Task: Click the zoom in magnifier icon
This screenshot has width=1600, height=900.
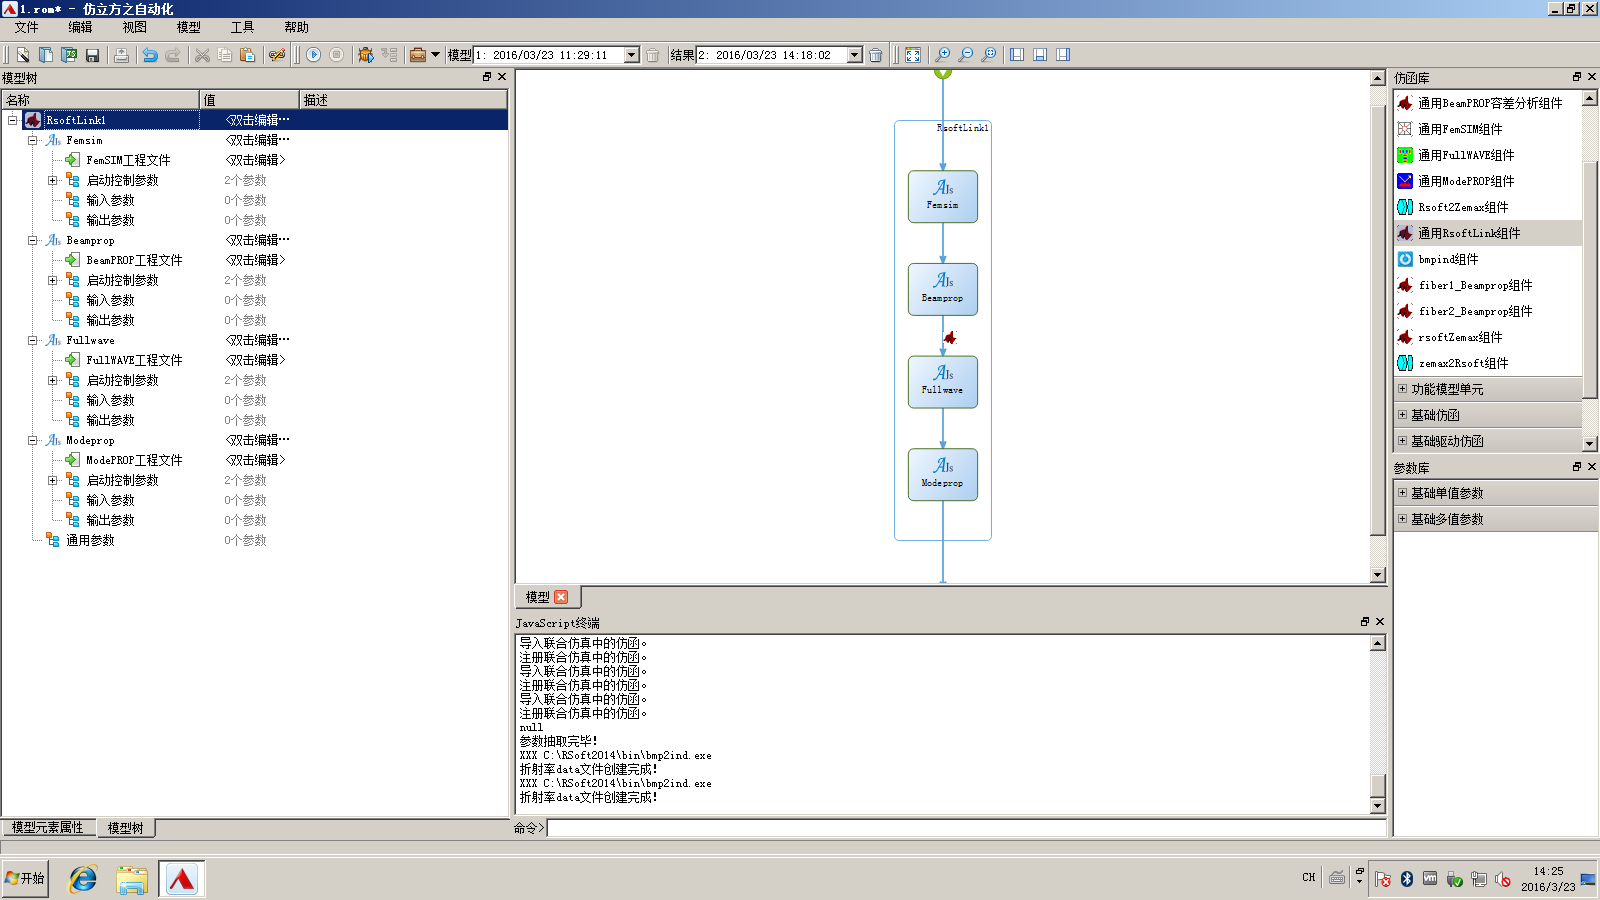Action: tap(942, 55)
